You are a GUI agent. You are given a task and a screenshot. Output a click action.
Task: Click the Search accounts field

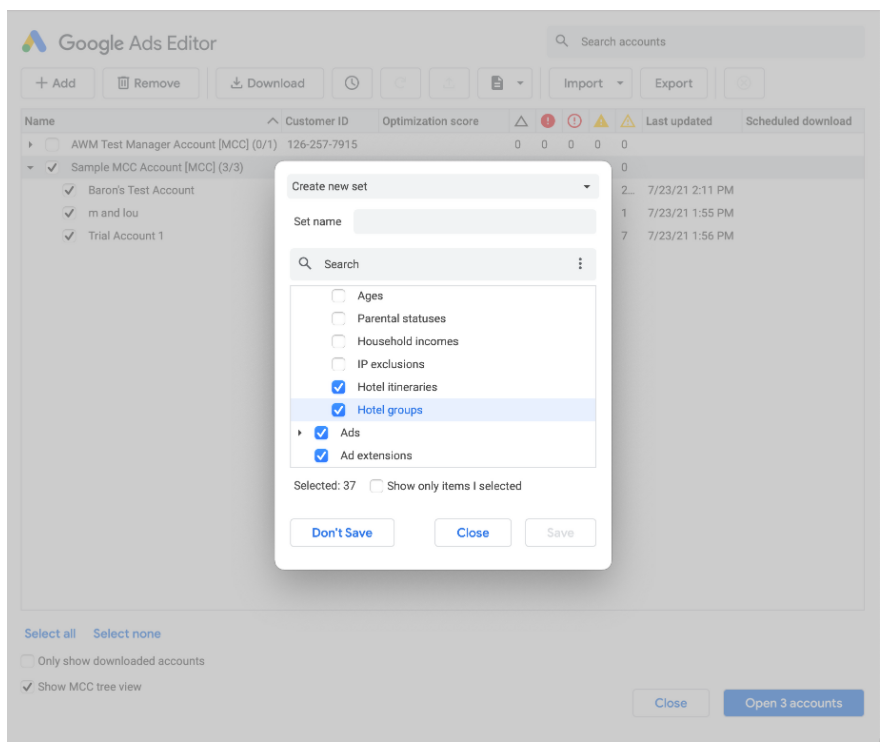[706, 41]
